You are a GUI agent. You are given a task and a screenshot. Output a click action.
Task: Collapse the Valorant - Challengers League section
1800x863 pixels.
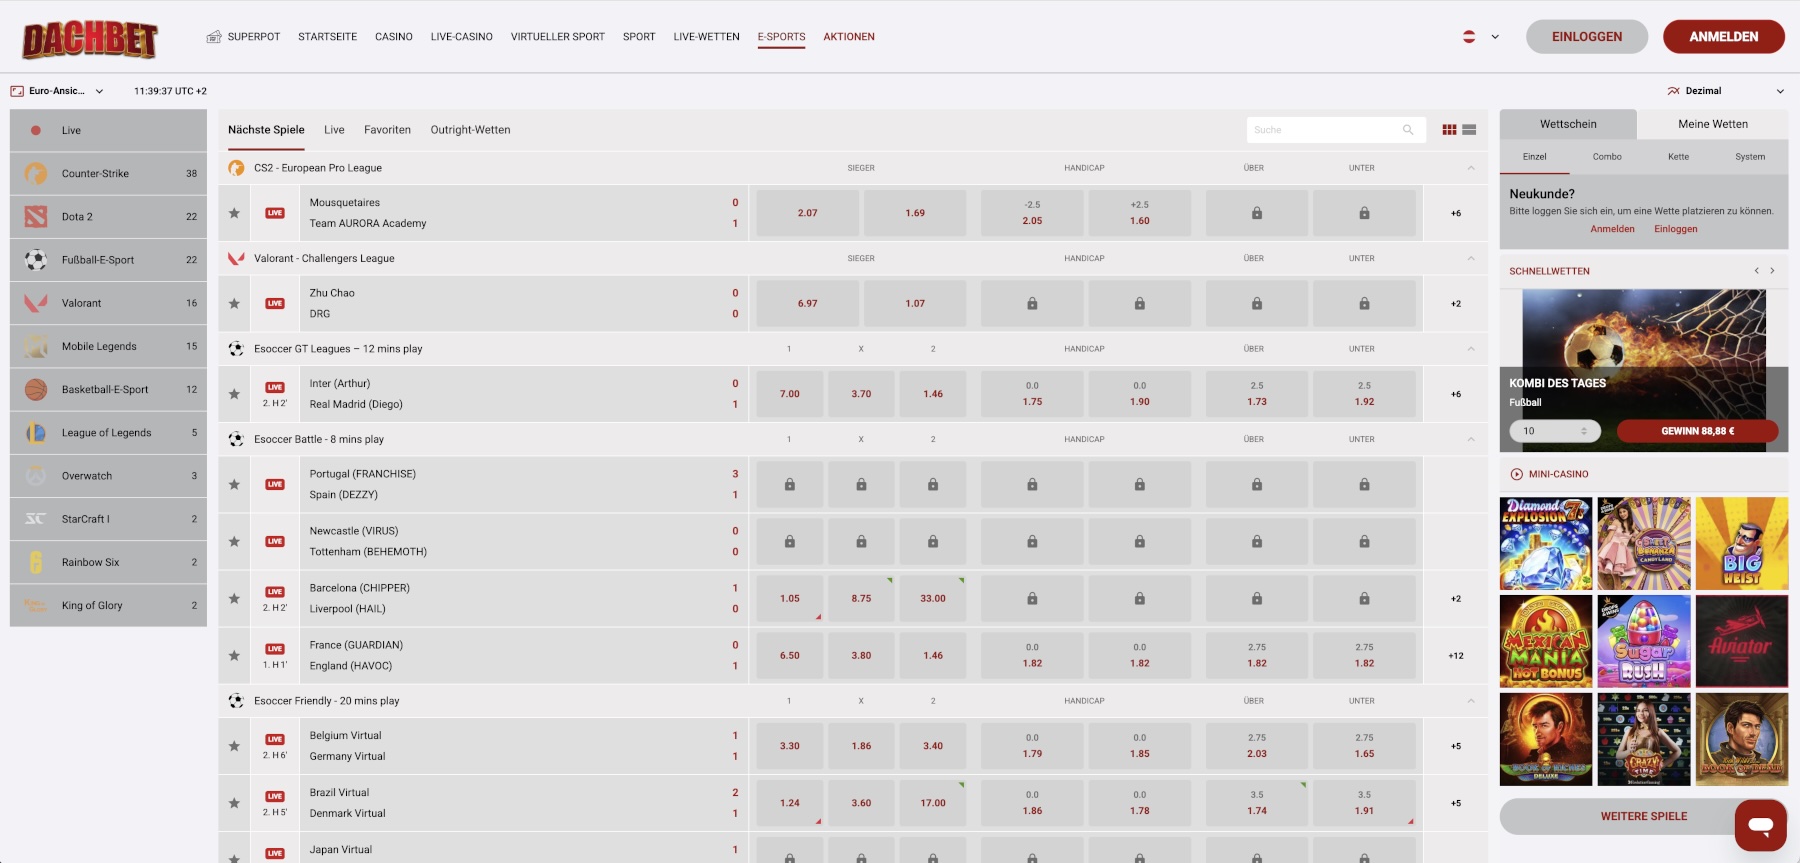tap(1471, 258)
